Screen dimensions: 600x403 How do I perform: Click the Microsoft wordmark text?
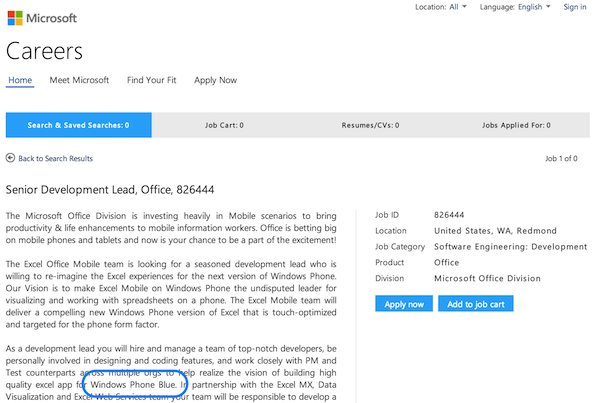51,18
